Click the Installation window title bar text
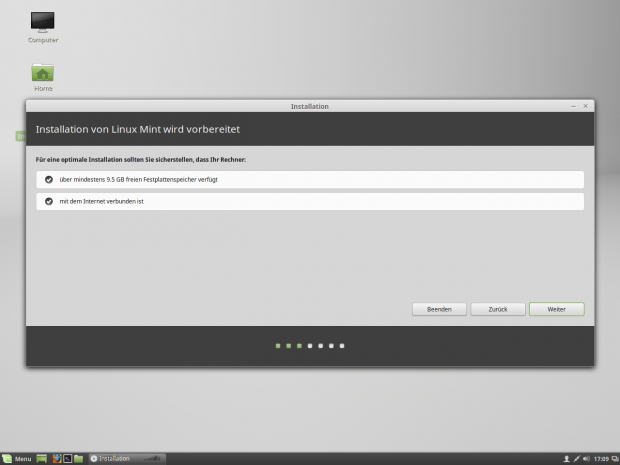Viewport: 620px width, 465px height. tap(310, 106)
